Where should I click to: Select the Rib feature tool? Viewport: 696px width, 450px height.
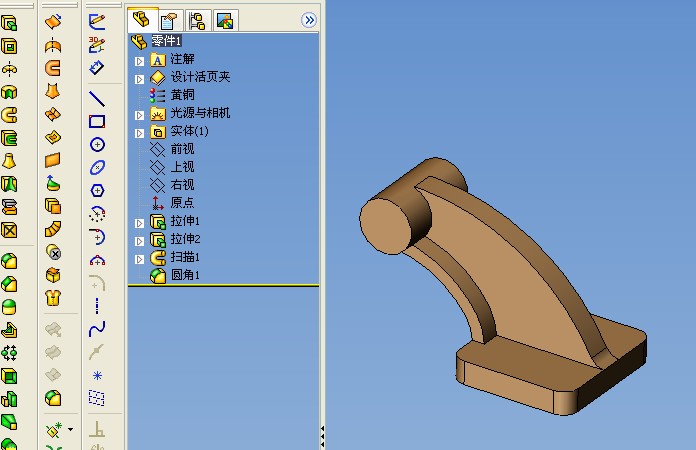click(9, 330)
